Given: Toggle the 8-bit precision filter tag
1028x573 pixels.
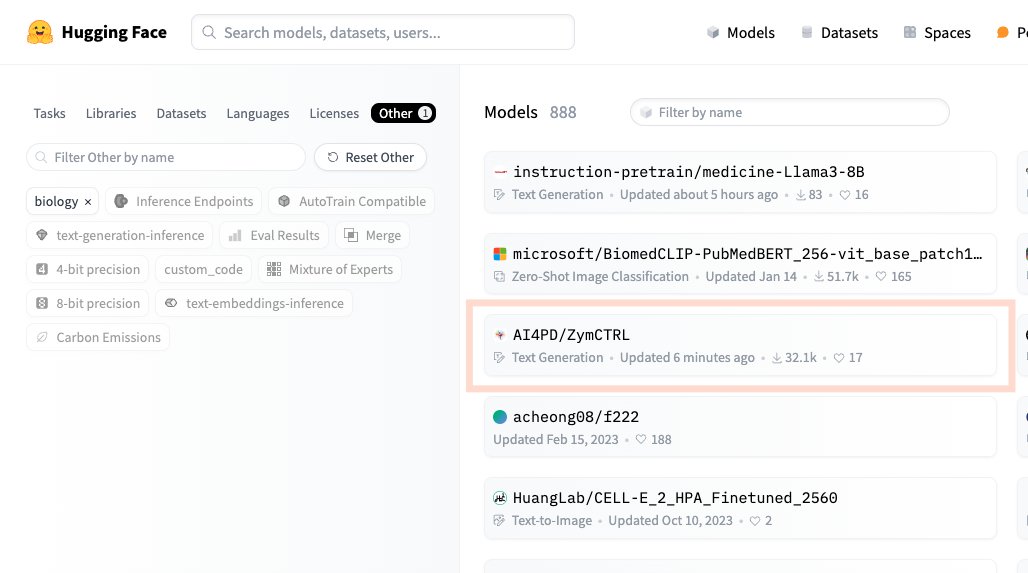Looking at the screenshot, I should (x=88, y=304).
